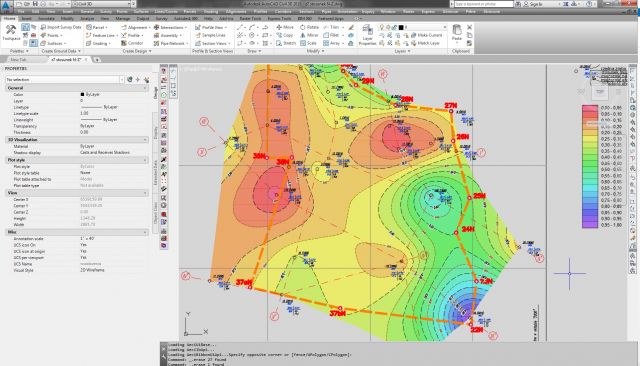Toggle the layer lock icon
Viewport: 640px width, 366px height.
pos(394,27)
